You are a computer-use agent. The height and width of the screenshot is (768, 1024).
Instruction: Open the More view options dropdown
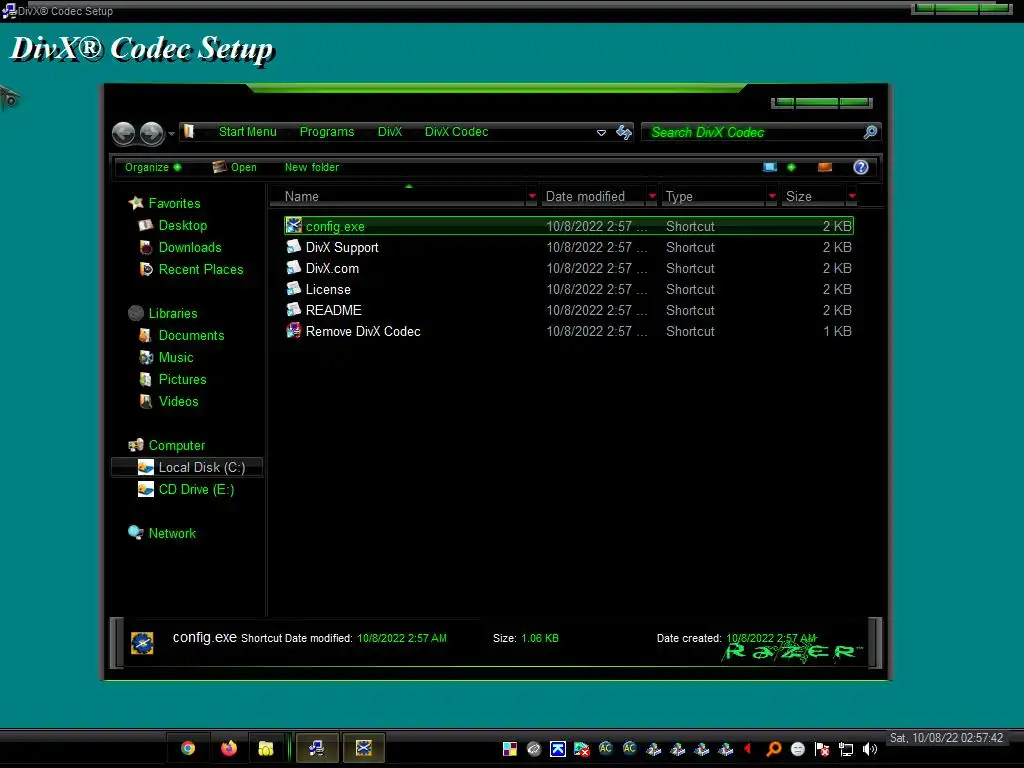point(792,167)
